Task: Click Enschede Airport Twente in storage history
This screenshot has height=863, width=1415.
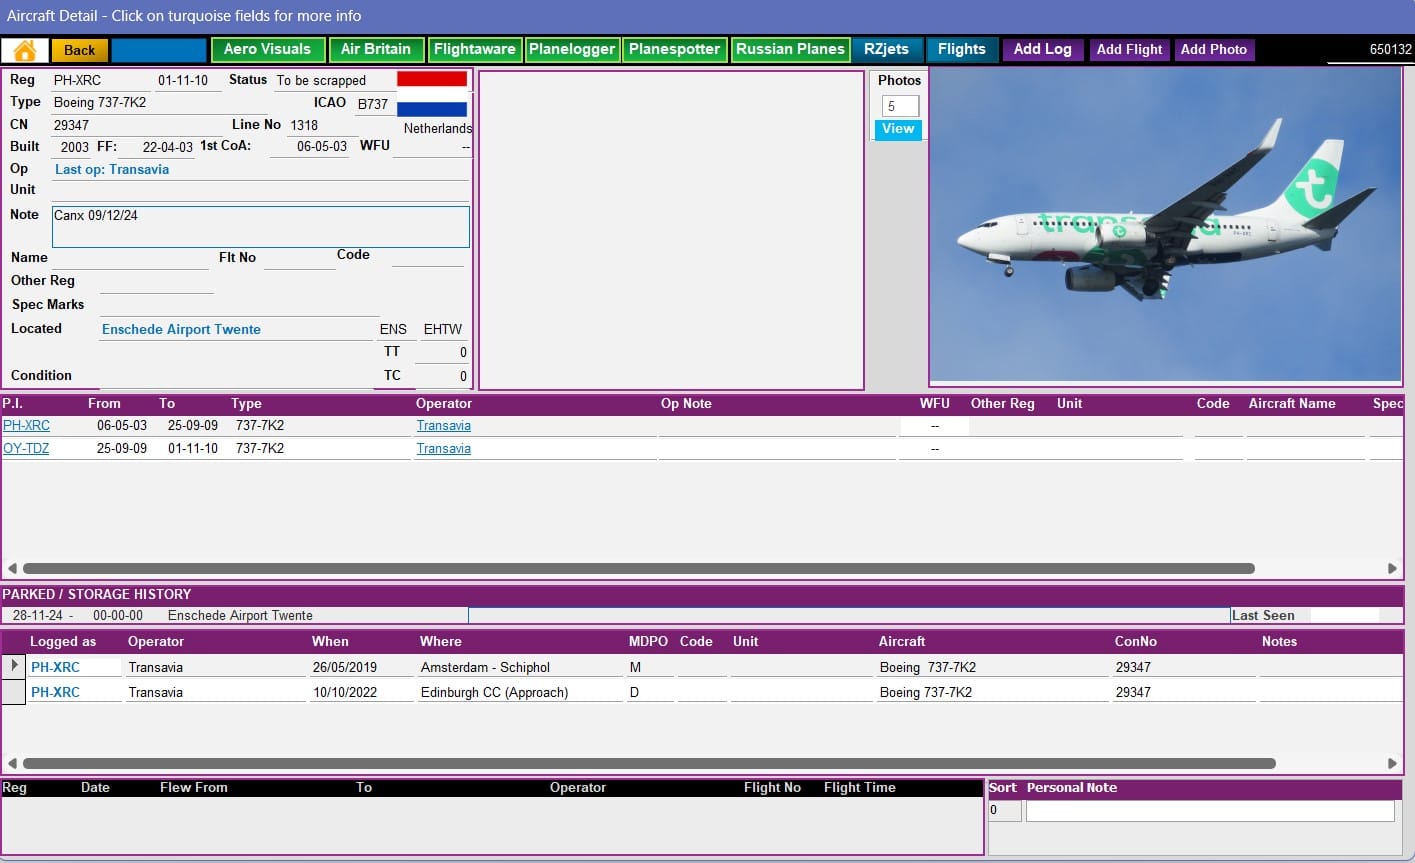Action: [240, 615]
